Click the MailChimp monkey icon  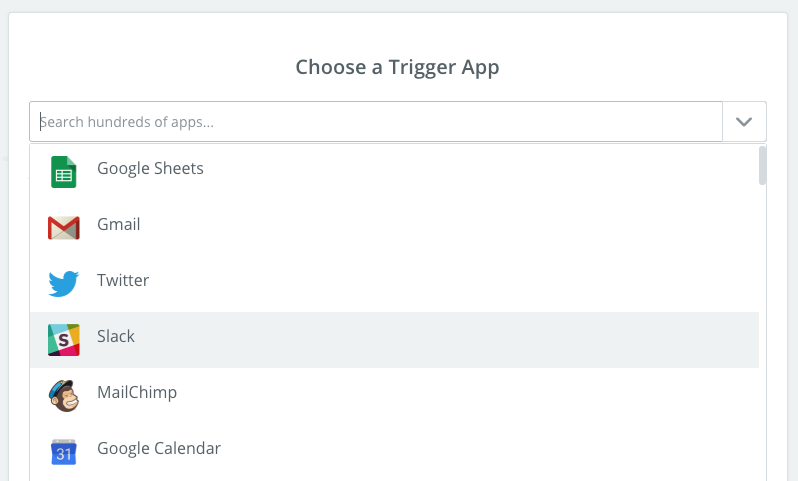click(x=64, y=395)
